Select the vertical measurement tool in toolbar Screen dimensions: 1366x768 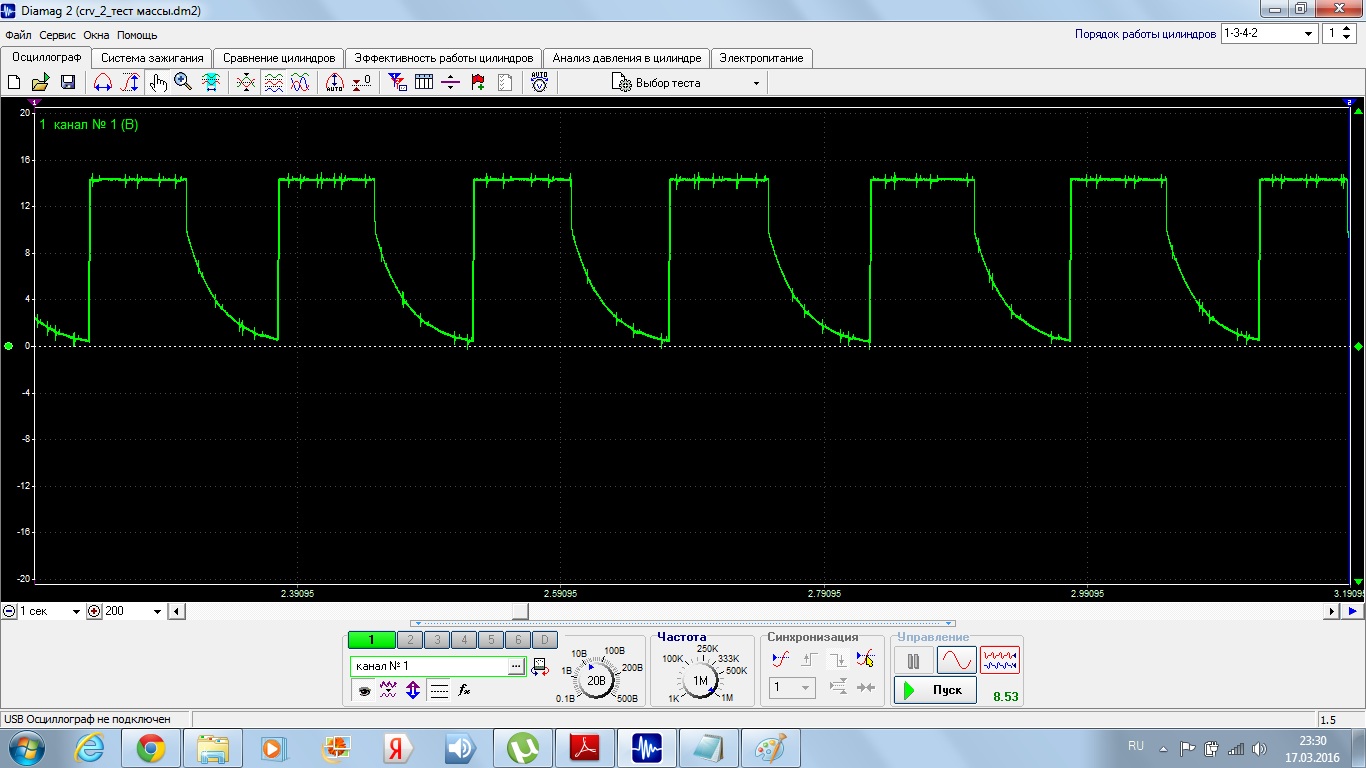[x=130, y=83]
